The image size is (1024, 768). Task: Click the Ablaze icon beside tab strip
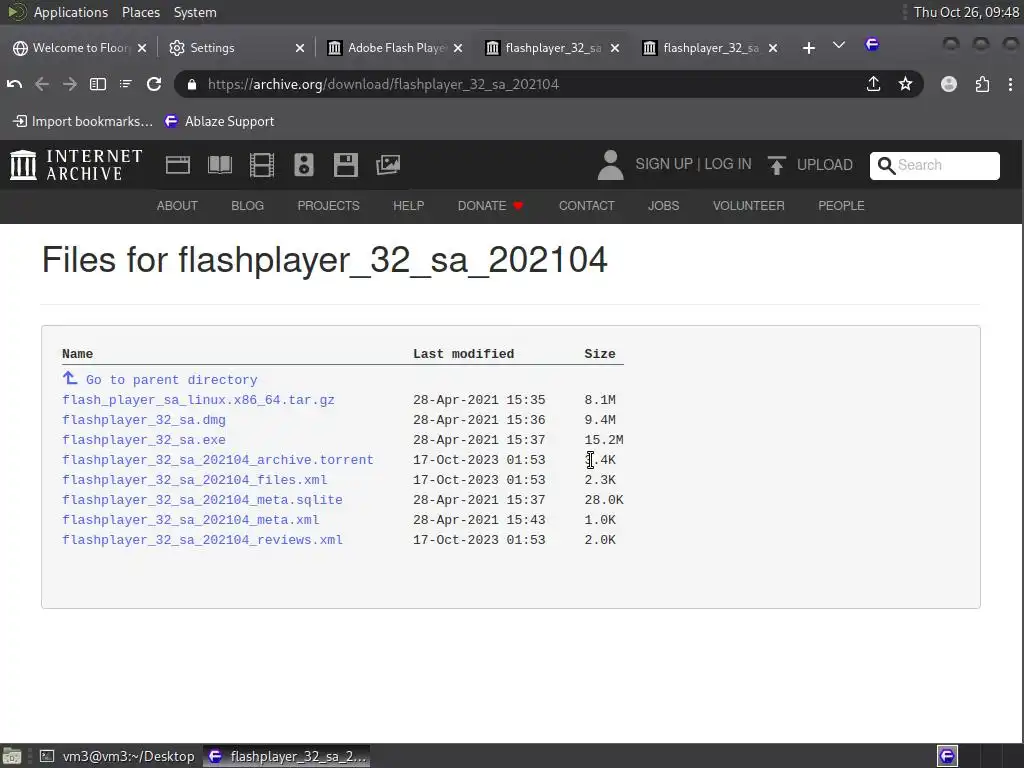pyautogui.click(x=872, y=45)
